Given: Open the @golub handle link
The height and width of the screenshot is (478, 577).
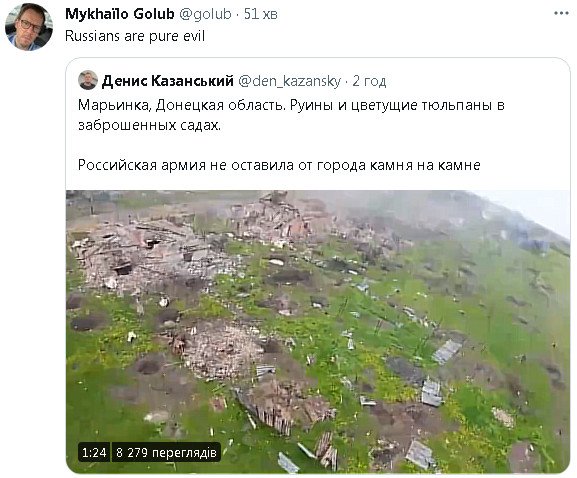Looking at the screenshot, I should (205, 14).
